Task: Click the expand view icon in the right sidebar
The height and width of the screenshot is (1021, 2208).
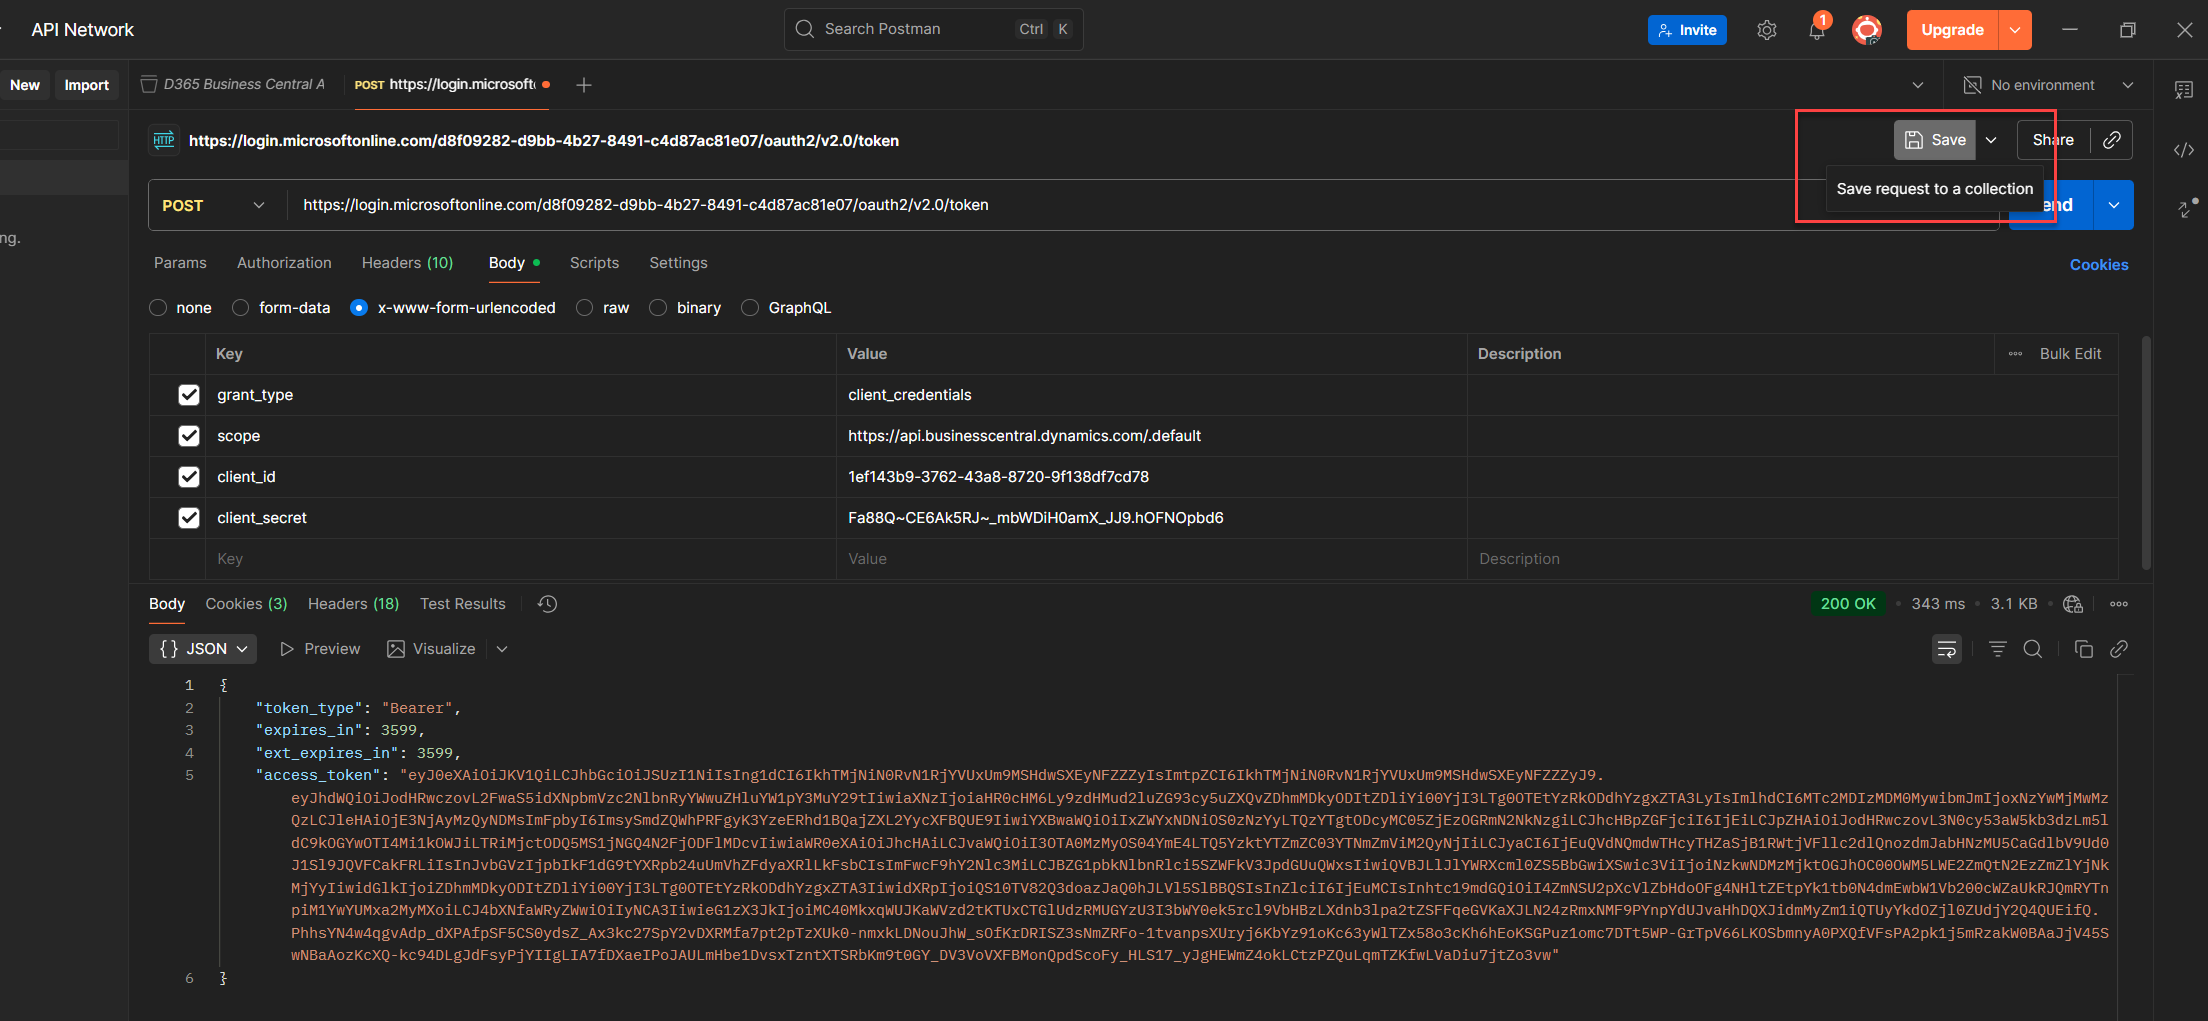Action: coord(2187,207)
